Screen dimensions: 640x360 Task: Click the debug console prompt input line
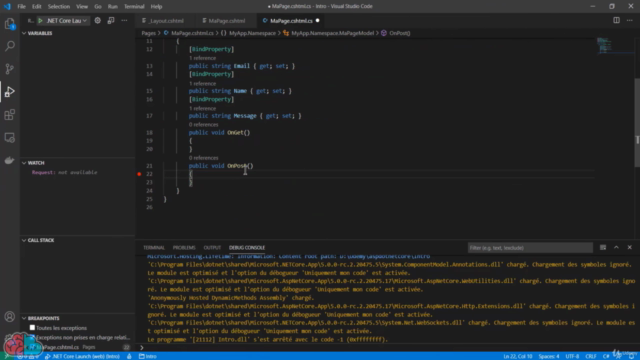[388, 348]
